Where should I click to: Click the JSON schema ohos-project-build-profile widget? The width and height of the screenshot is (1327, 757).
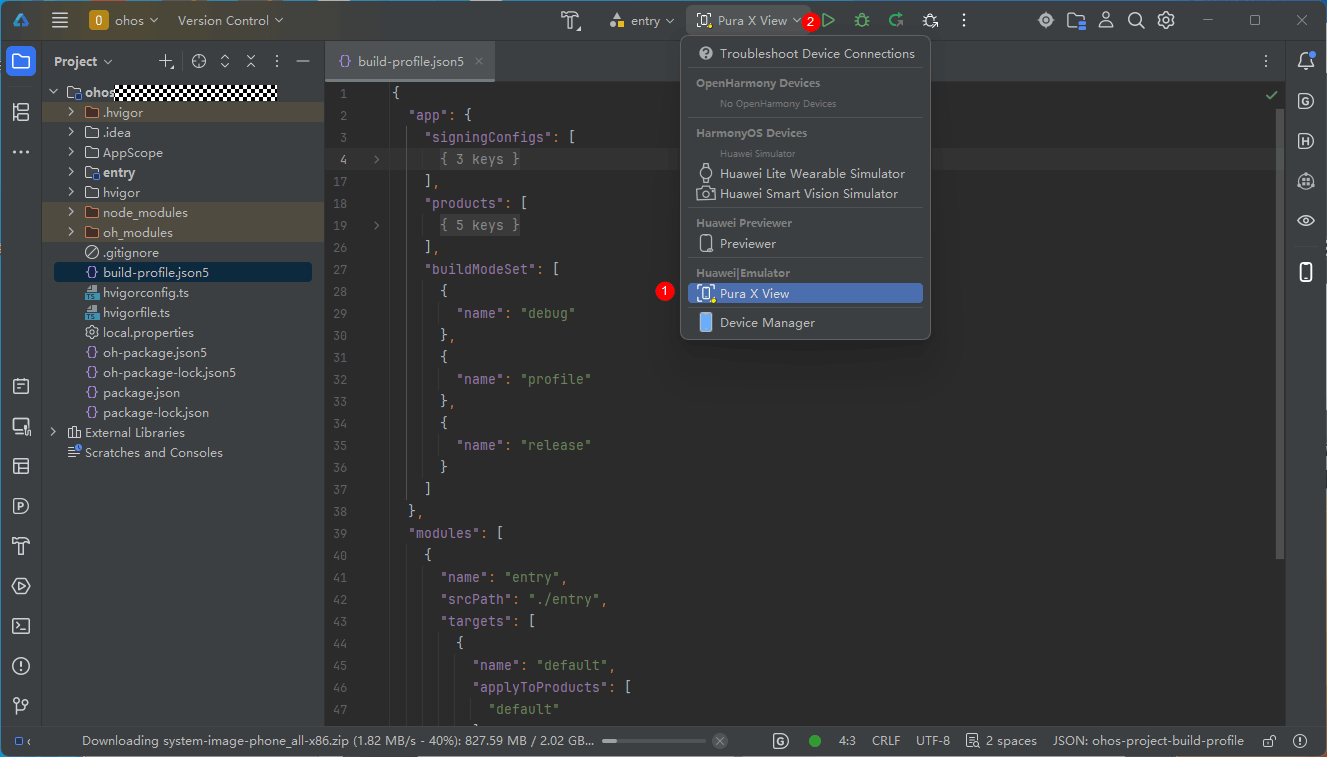1148,741
